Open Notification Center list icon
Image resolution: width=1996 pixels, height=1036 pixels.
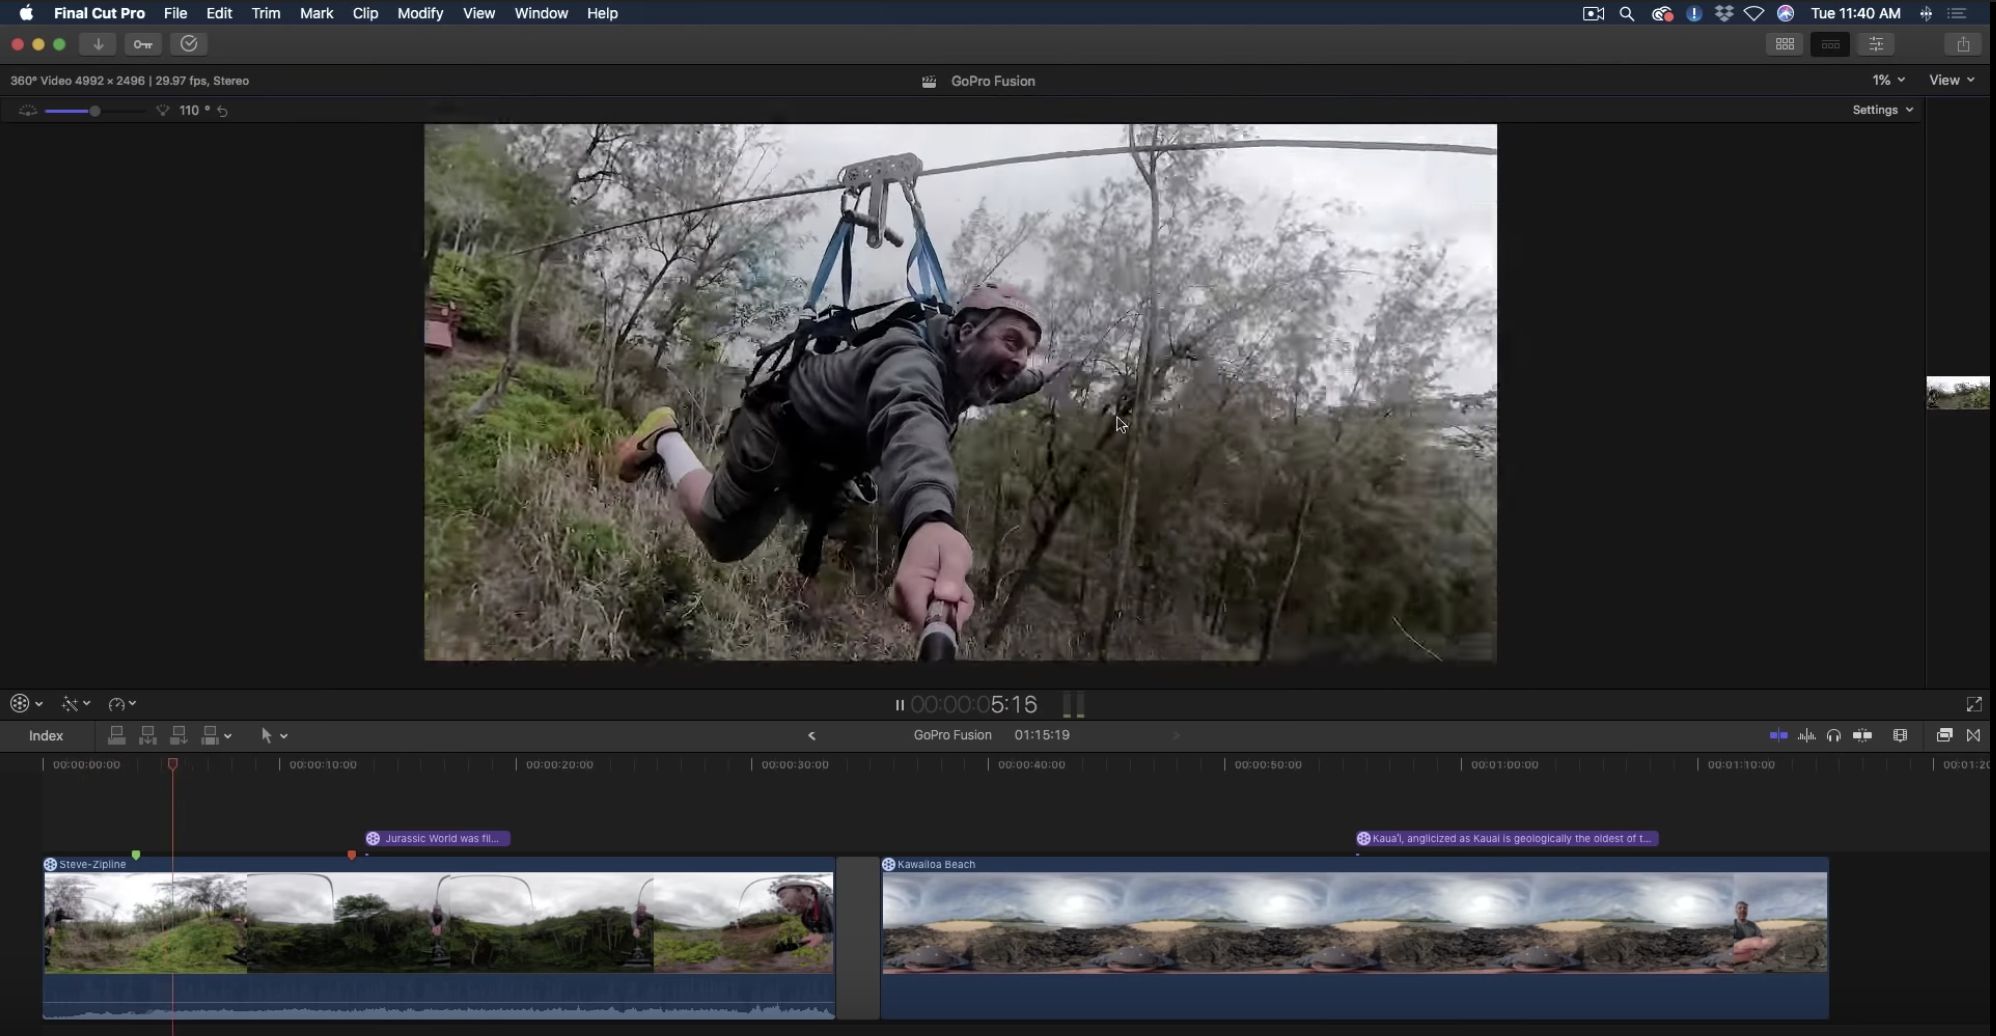coord(1958,14)
